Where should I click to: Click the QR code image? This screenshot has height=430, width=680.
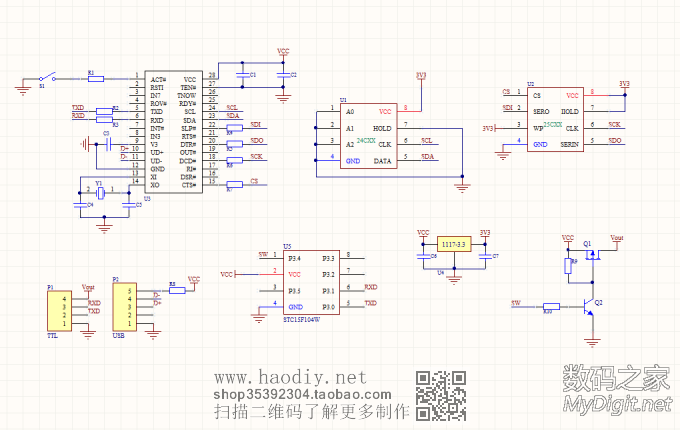440,394
